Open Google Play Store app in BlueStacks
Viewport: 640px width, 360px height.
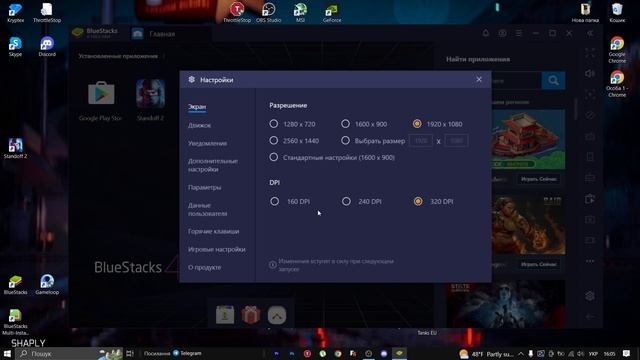101,94
